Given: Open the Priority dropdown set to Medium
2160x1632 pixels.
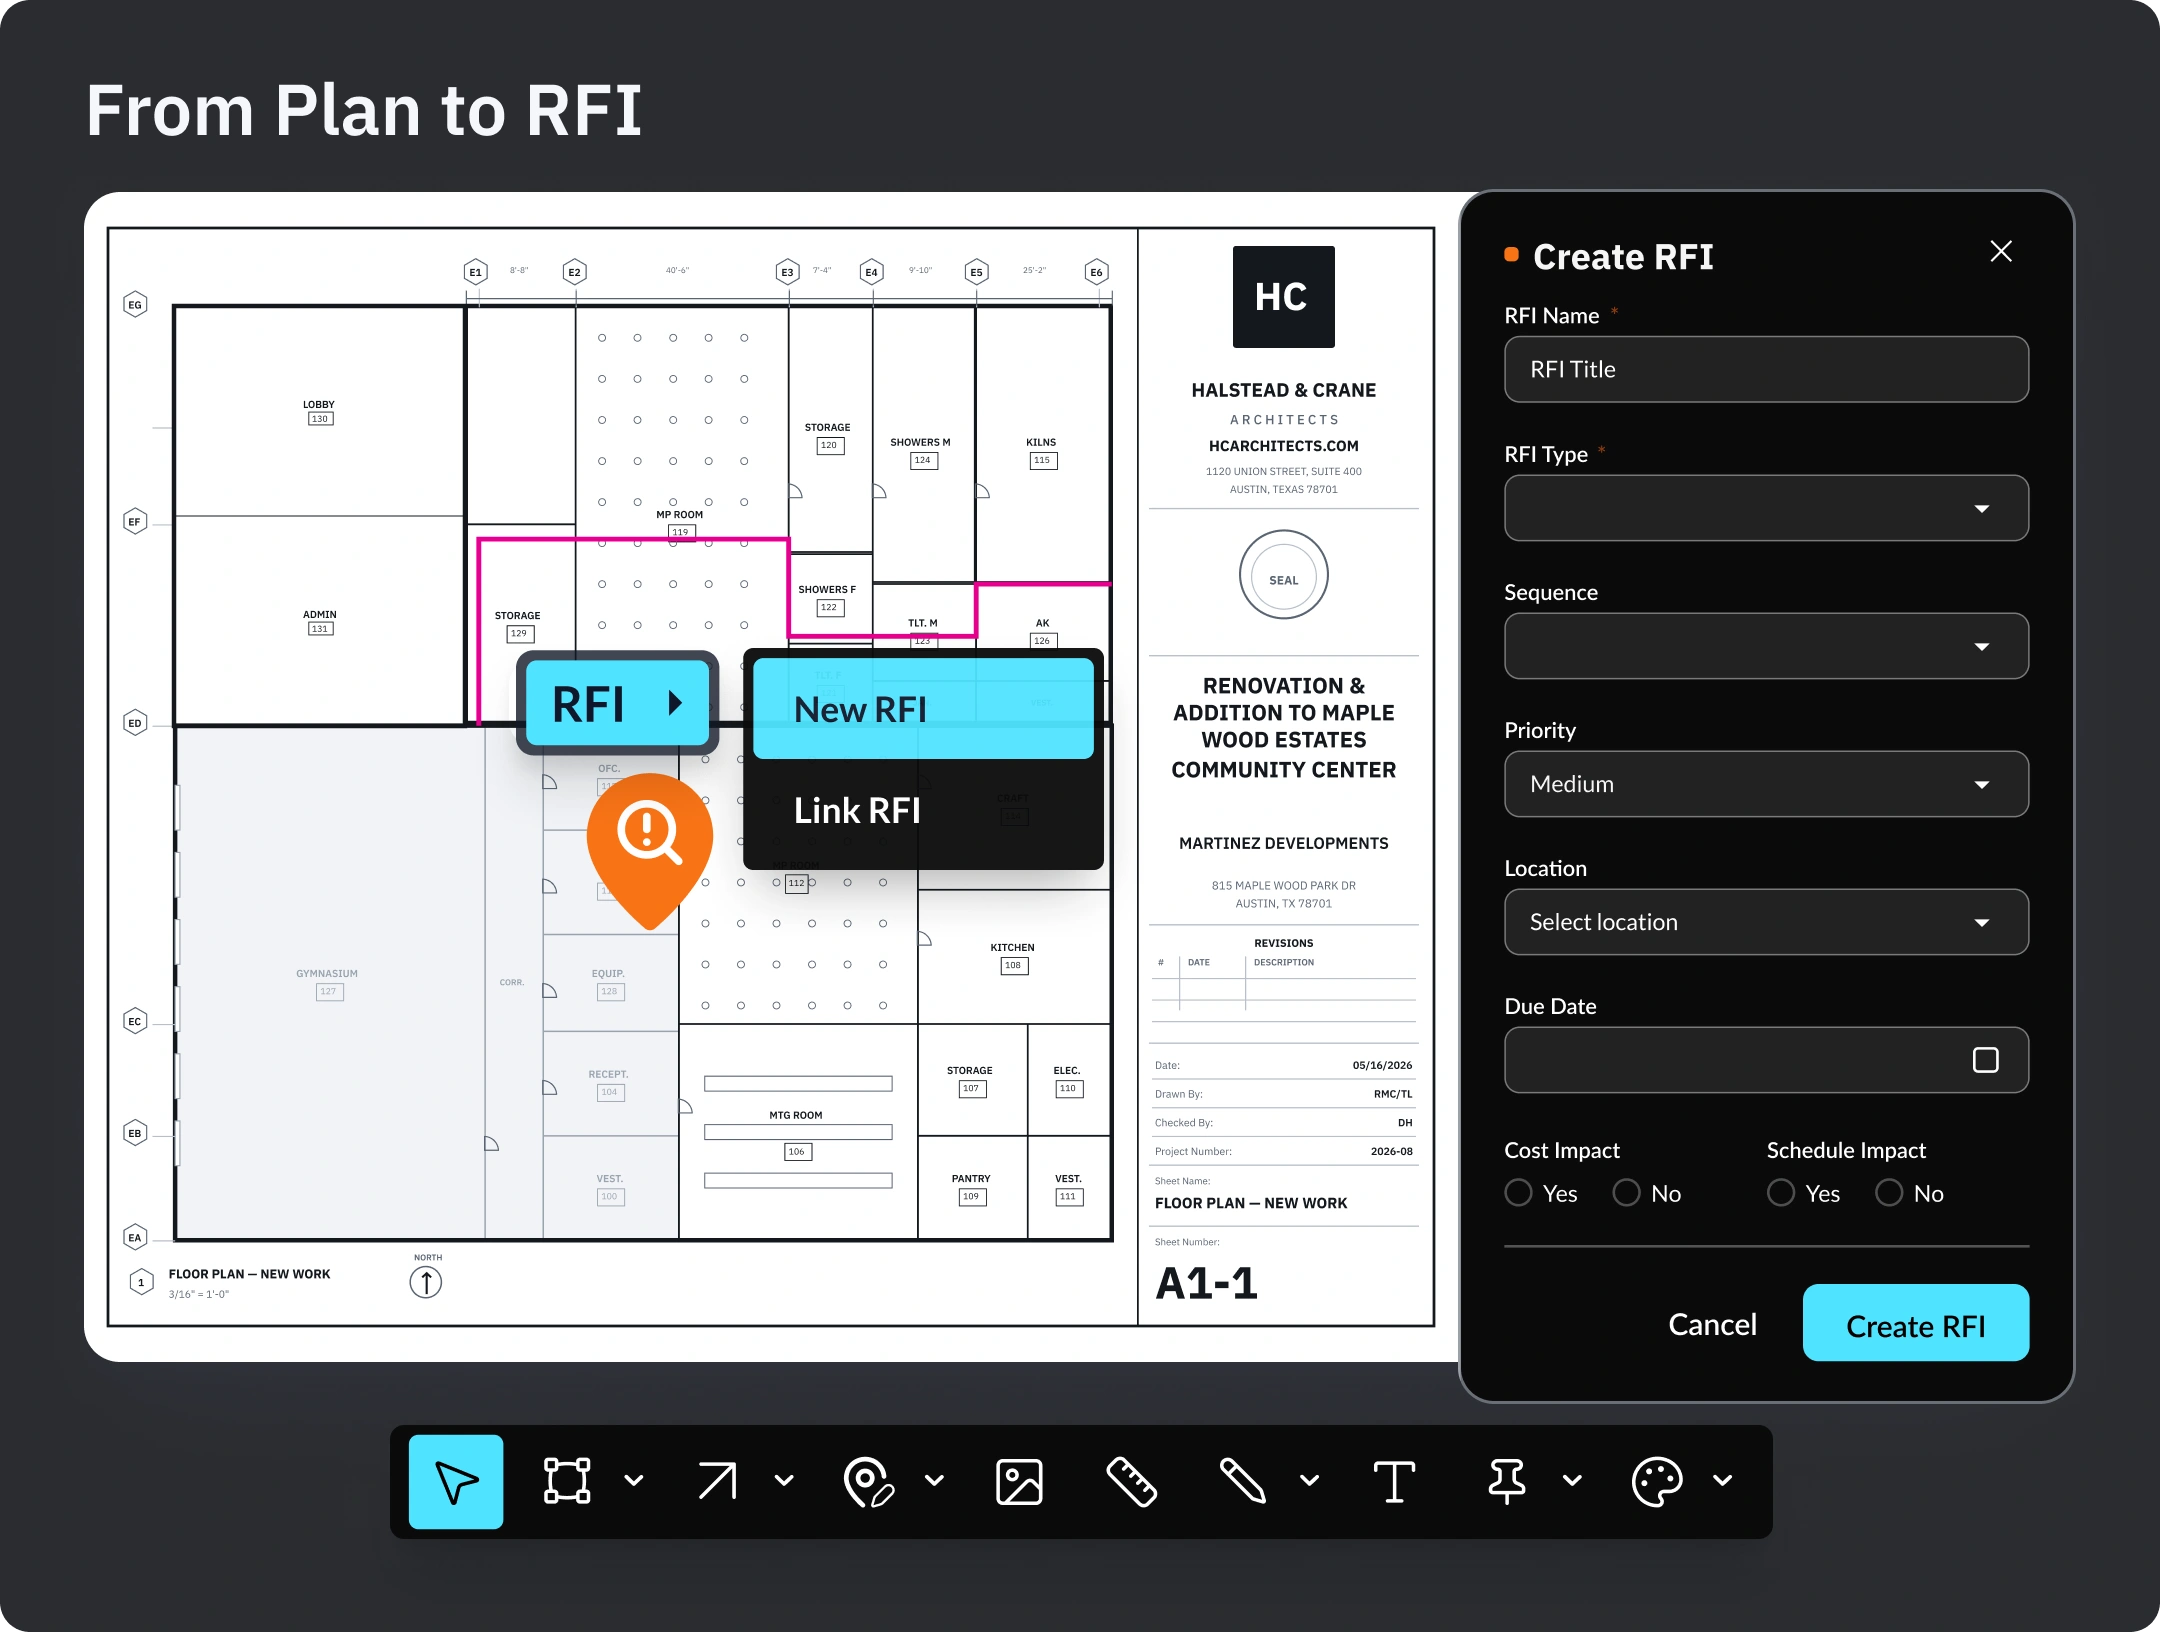Looking at the screenshot, I should click(1766, 784).
